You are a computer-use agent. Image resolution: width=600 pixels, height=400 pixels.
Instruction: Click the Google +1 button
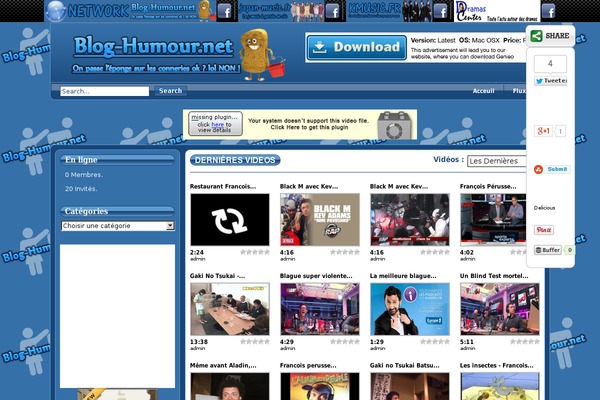click(543, 131)
